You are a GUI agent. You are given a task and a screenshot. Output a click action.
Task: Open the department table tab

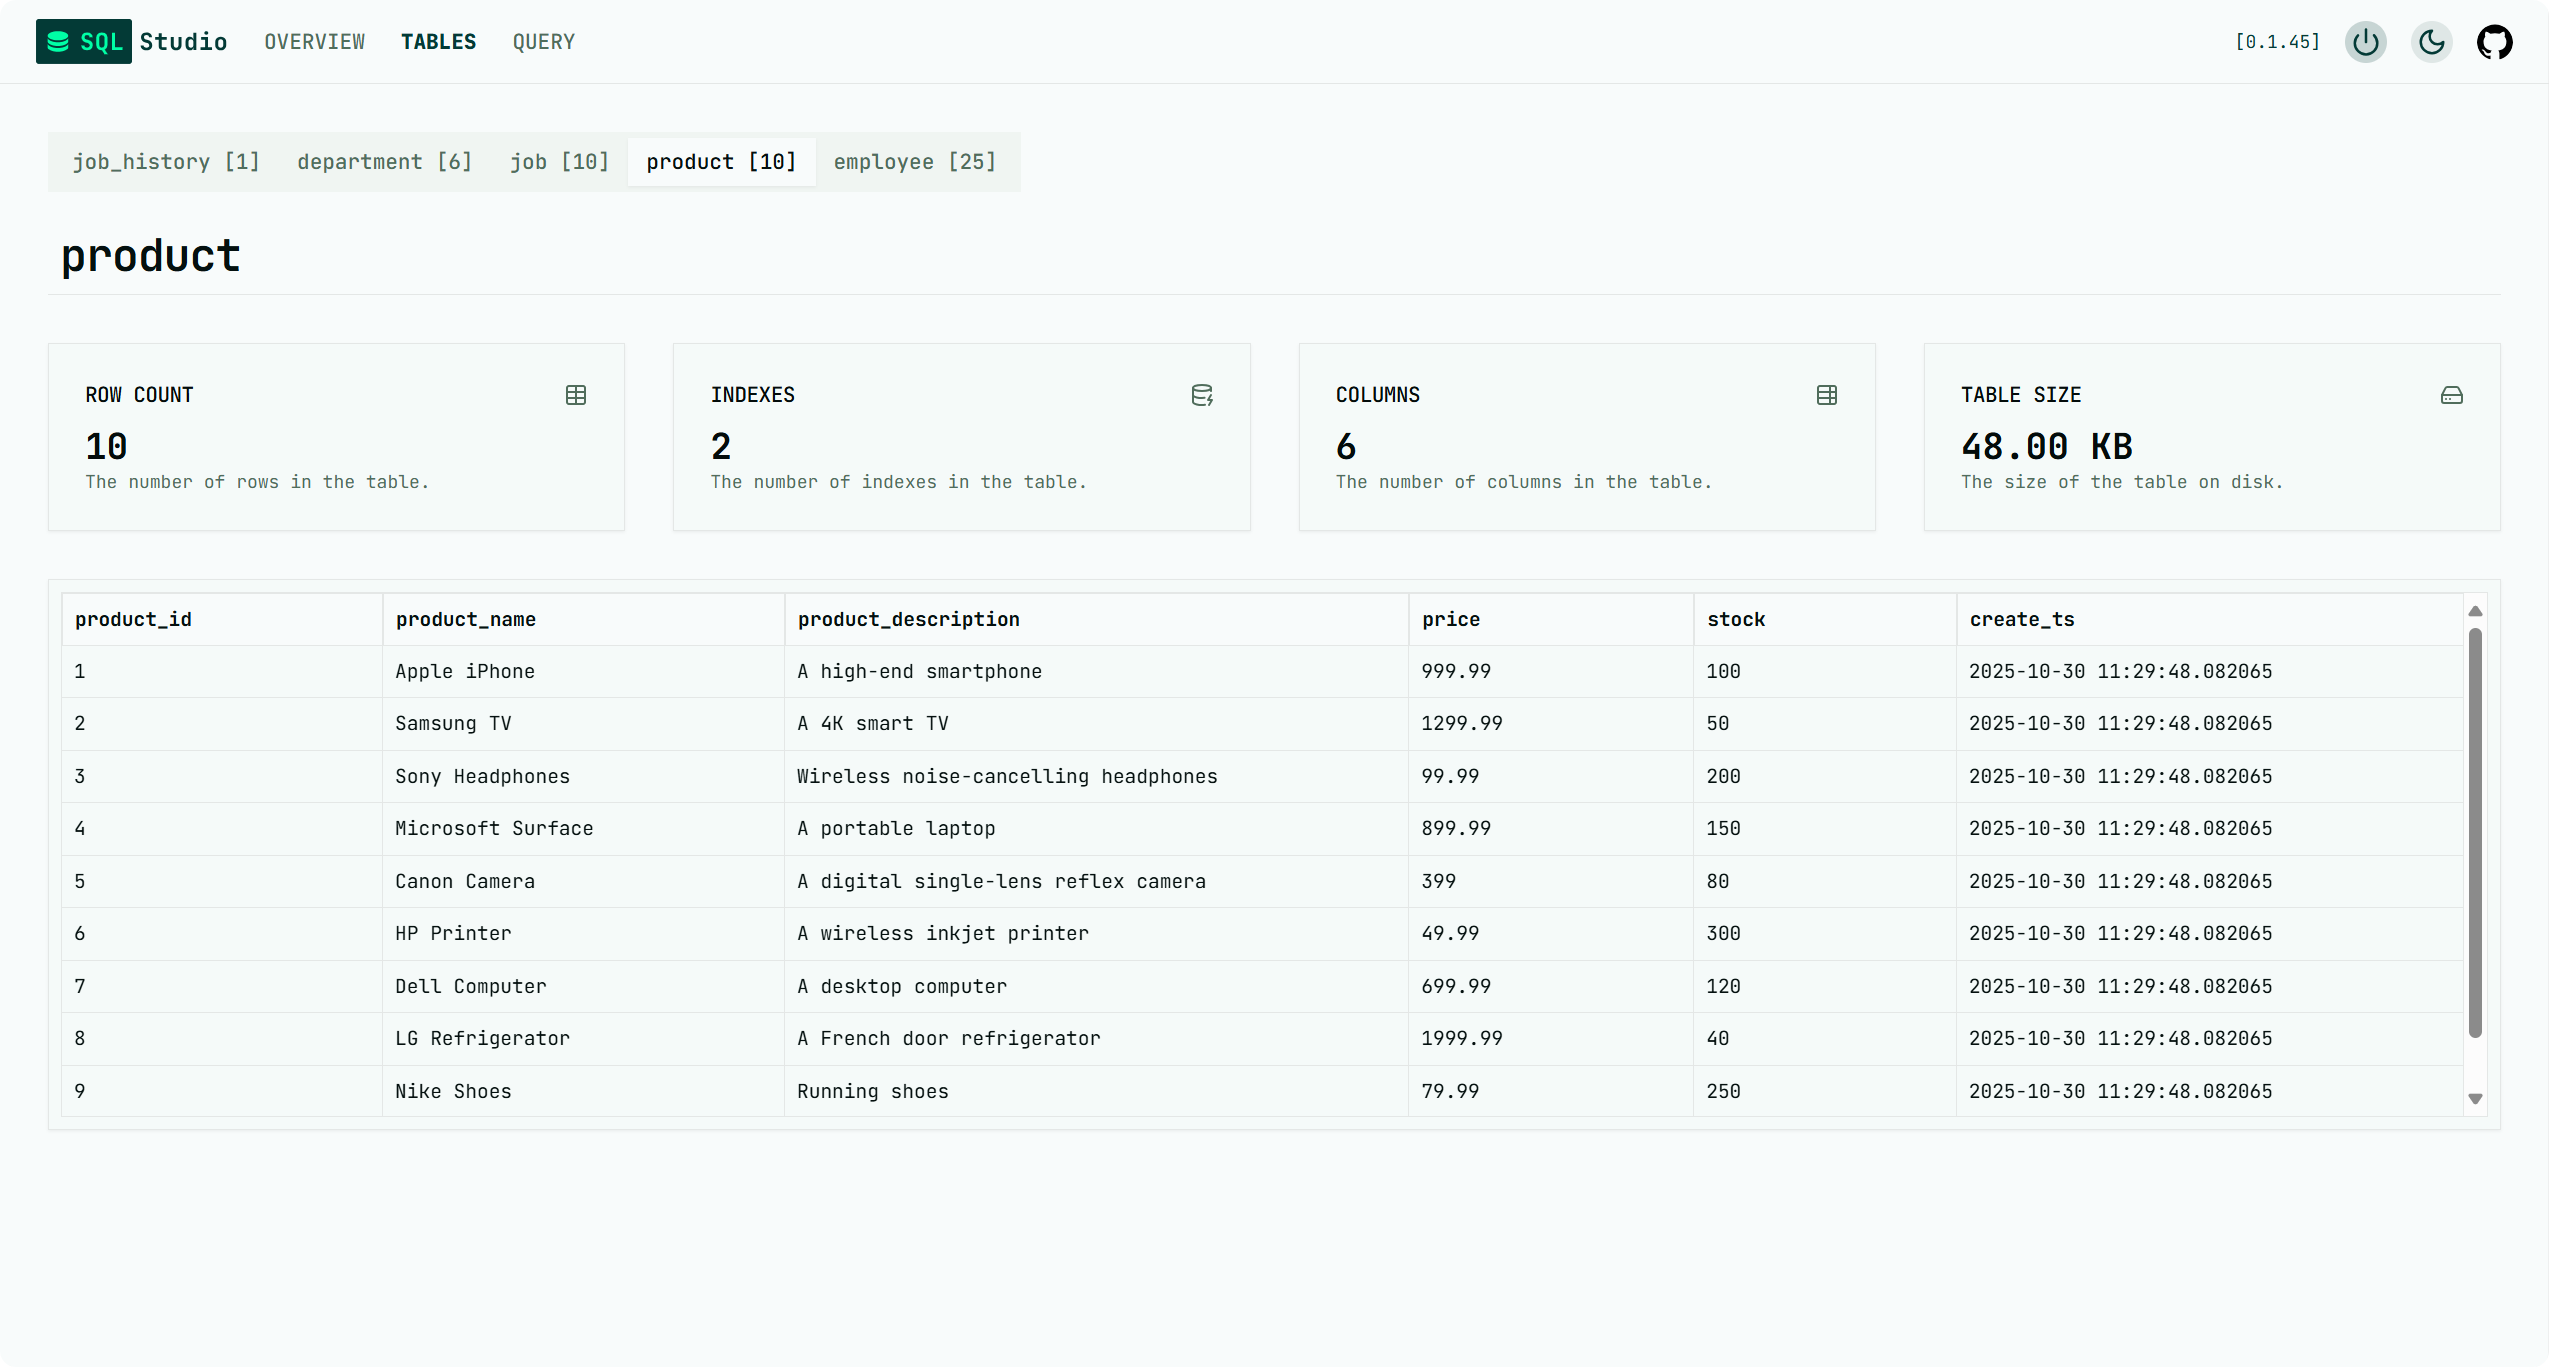384,162
